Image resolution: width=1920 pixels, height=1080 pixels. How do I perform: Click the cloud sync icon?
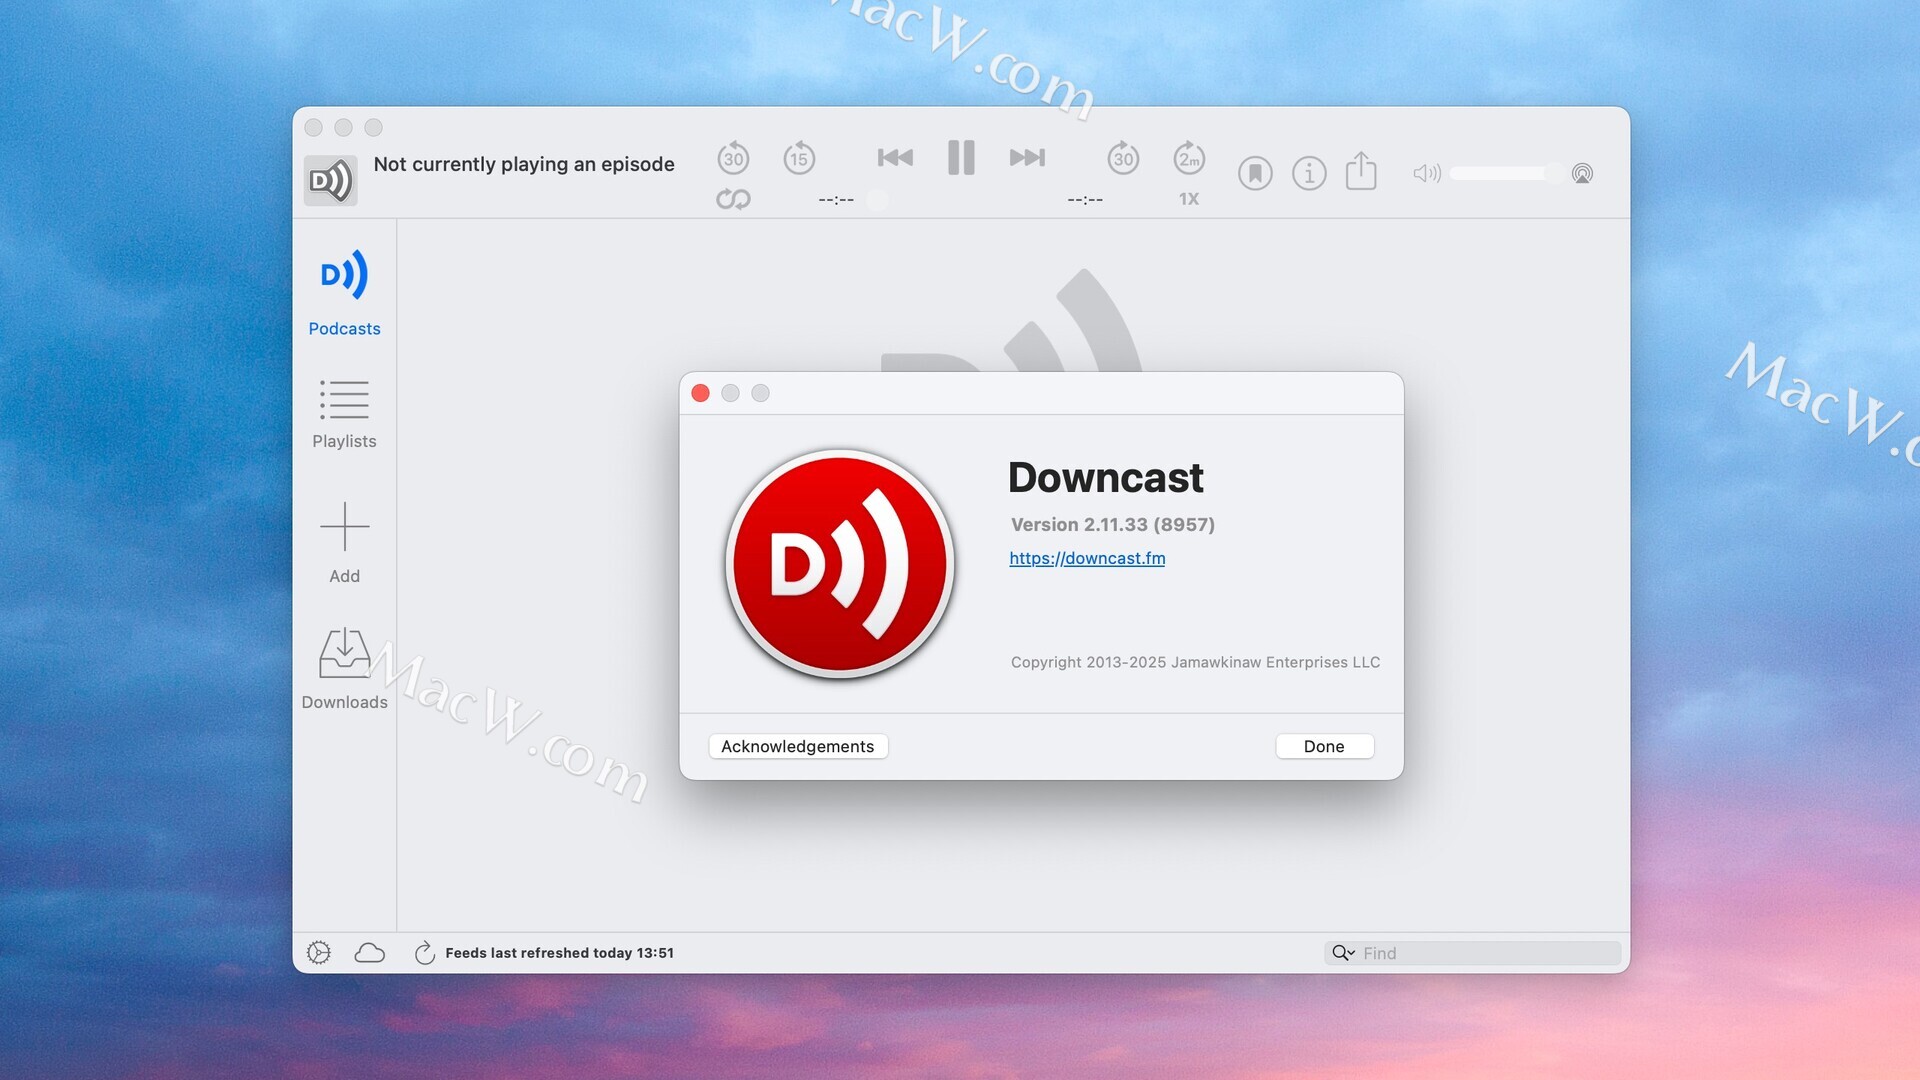(x=370, y=953)
